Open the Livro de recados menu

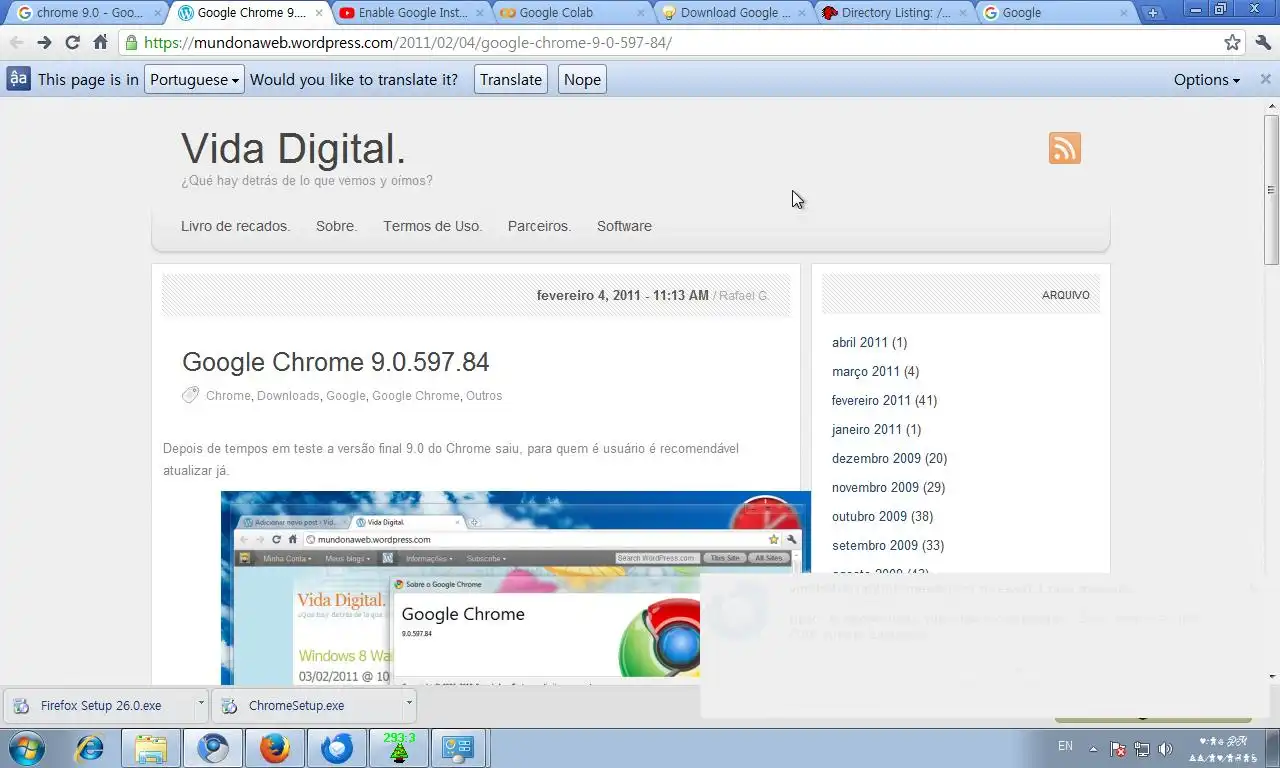[x=235, y=226]
